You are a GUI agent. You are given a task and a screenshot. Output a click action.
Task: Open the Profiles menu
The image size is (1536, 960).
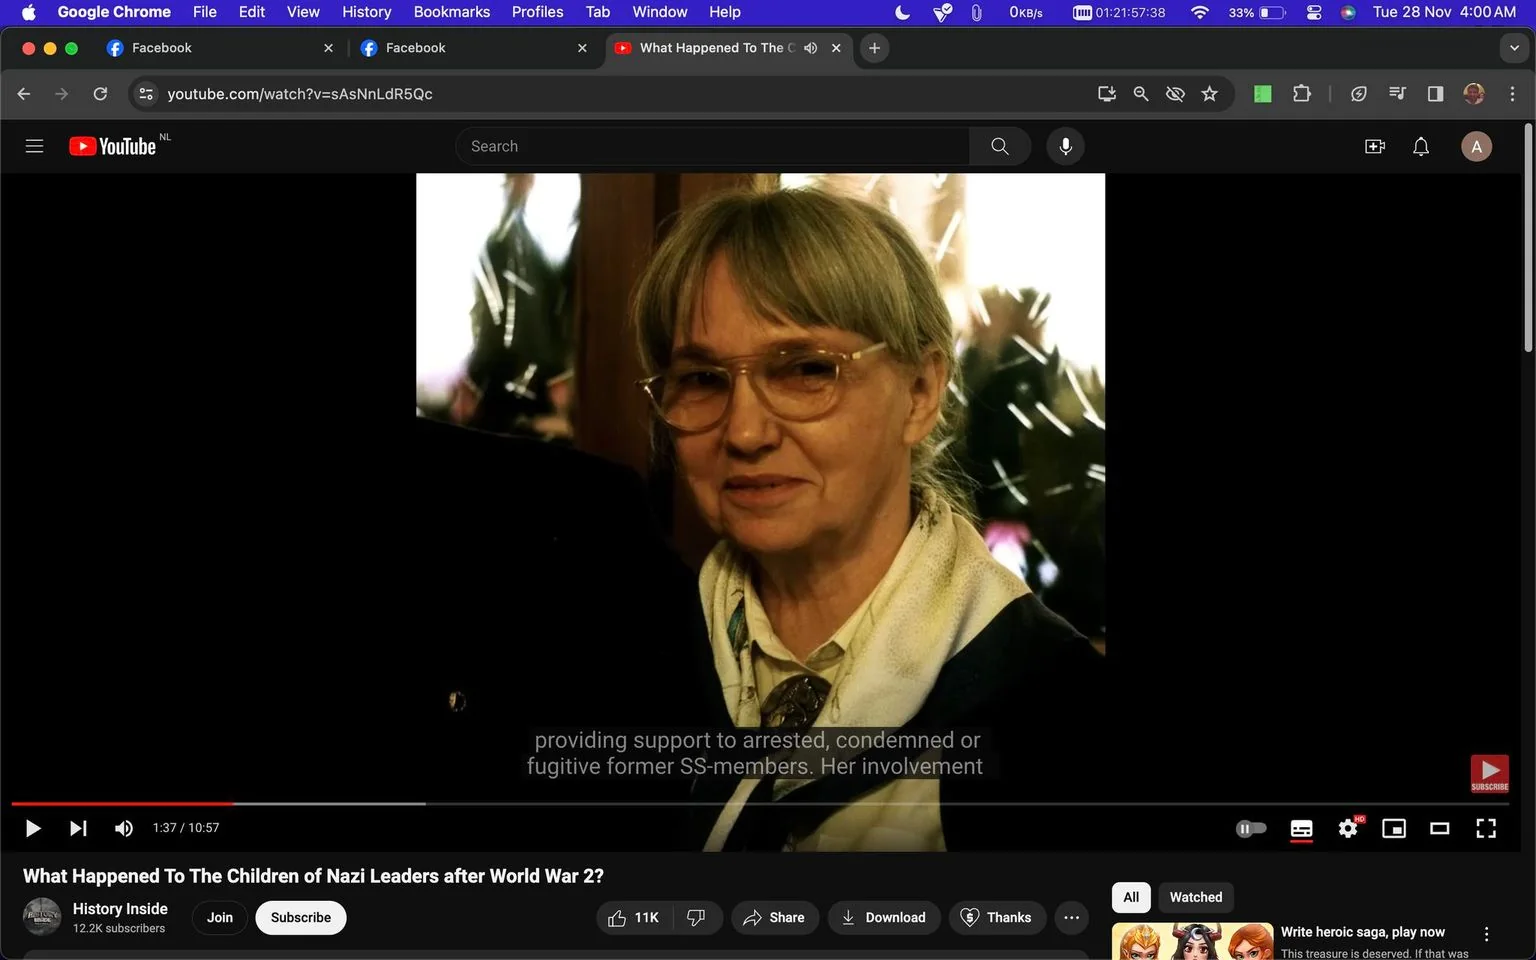pyautogui.click(x=537, y=12)
